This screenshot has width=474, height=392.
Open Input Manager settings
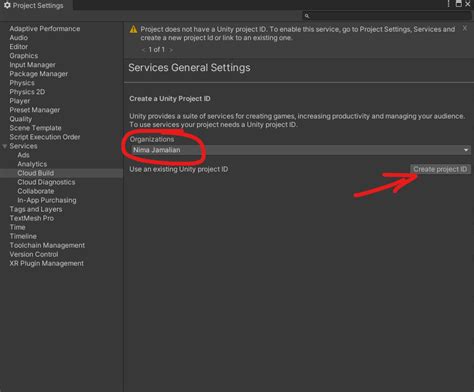coord(32,65)
